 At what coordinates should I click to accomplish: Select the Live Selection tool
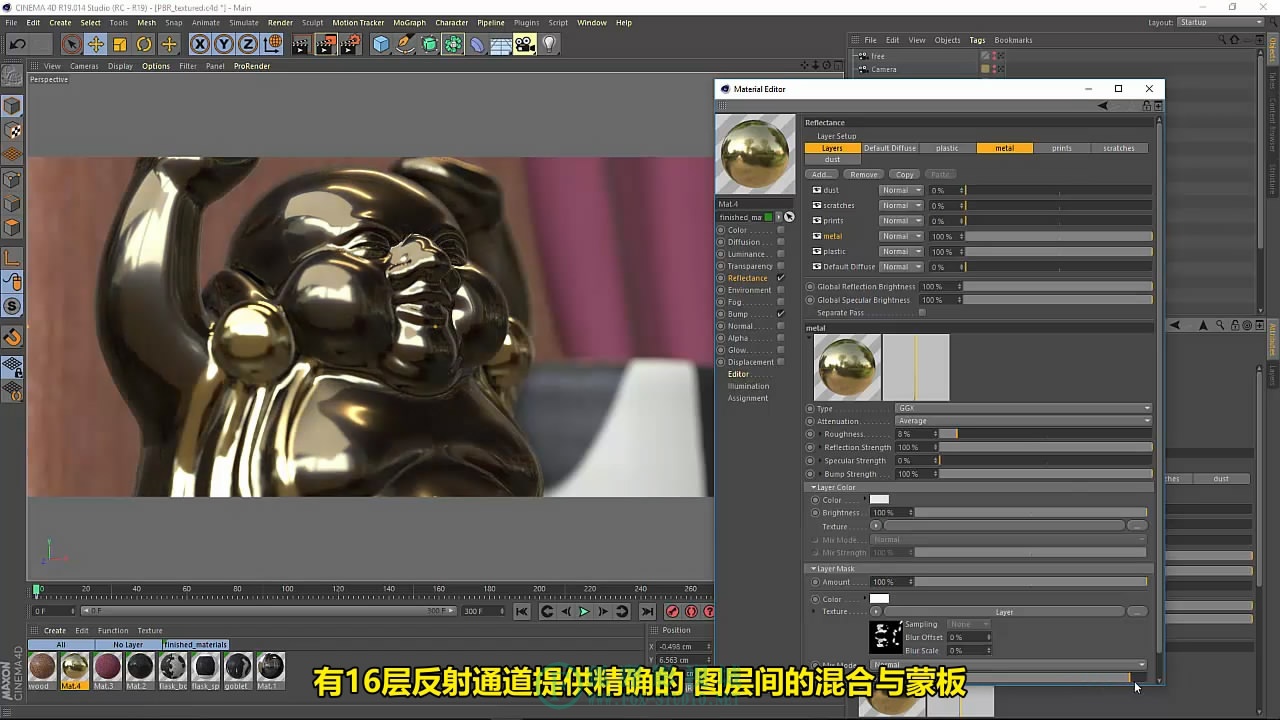coord(71,44)
